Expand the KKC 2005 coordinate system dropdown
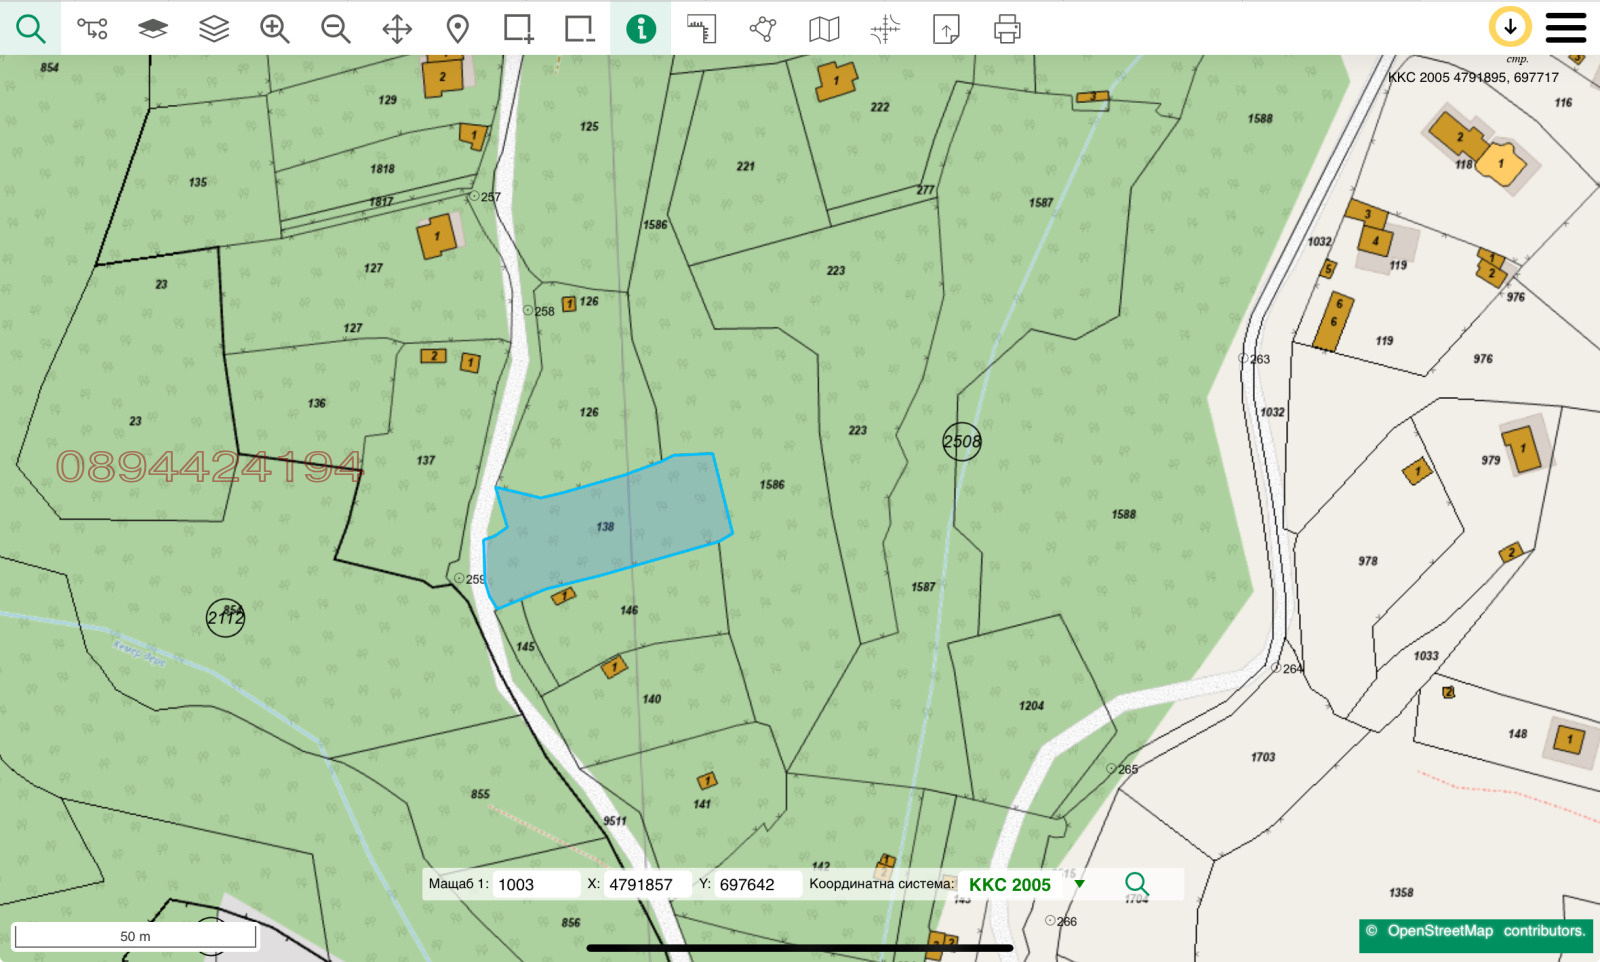 [1079, 884]
